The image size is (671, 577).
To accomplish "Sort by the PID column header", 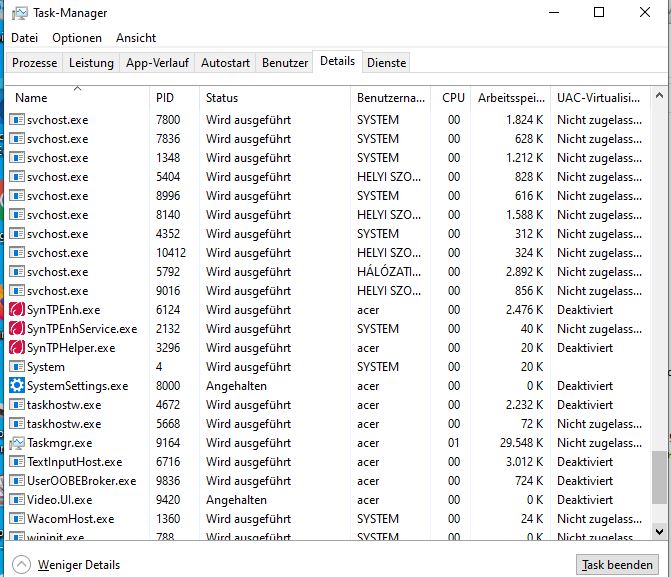I will coord(175,98).
